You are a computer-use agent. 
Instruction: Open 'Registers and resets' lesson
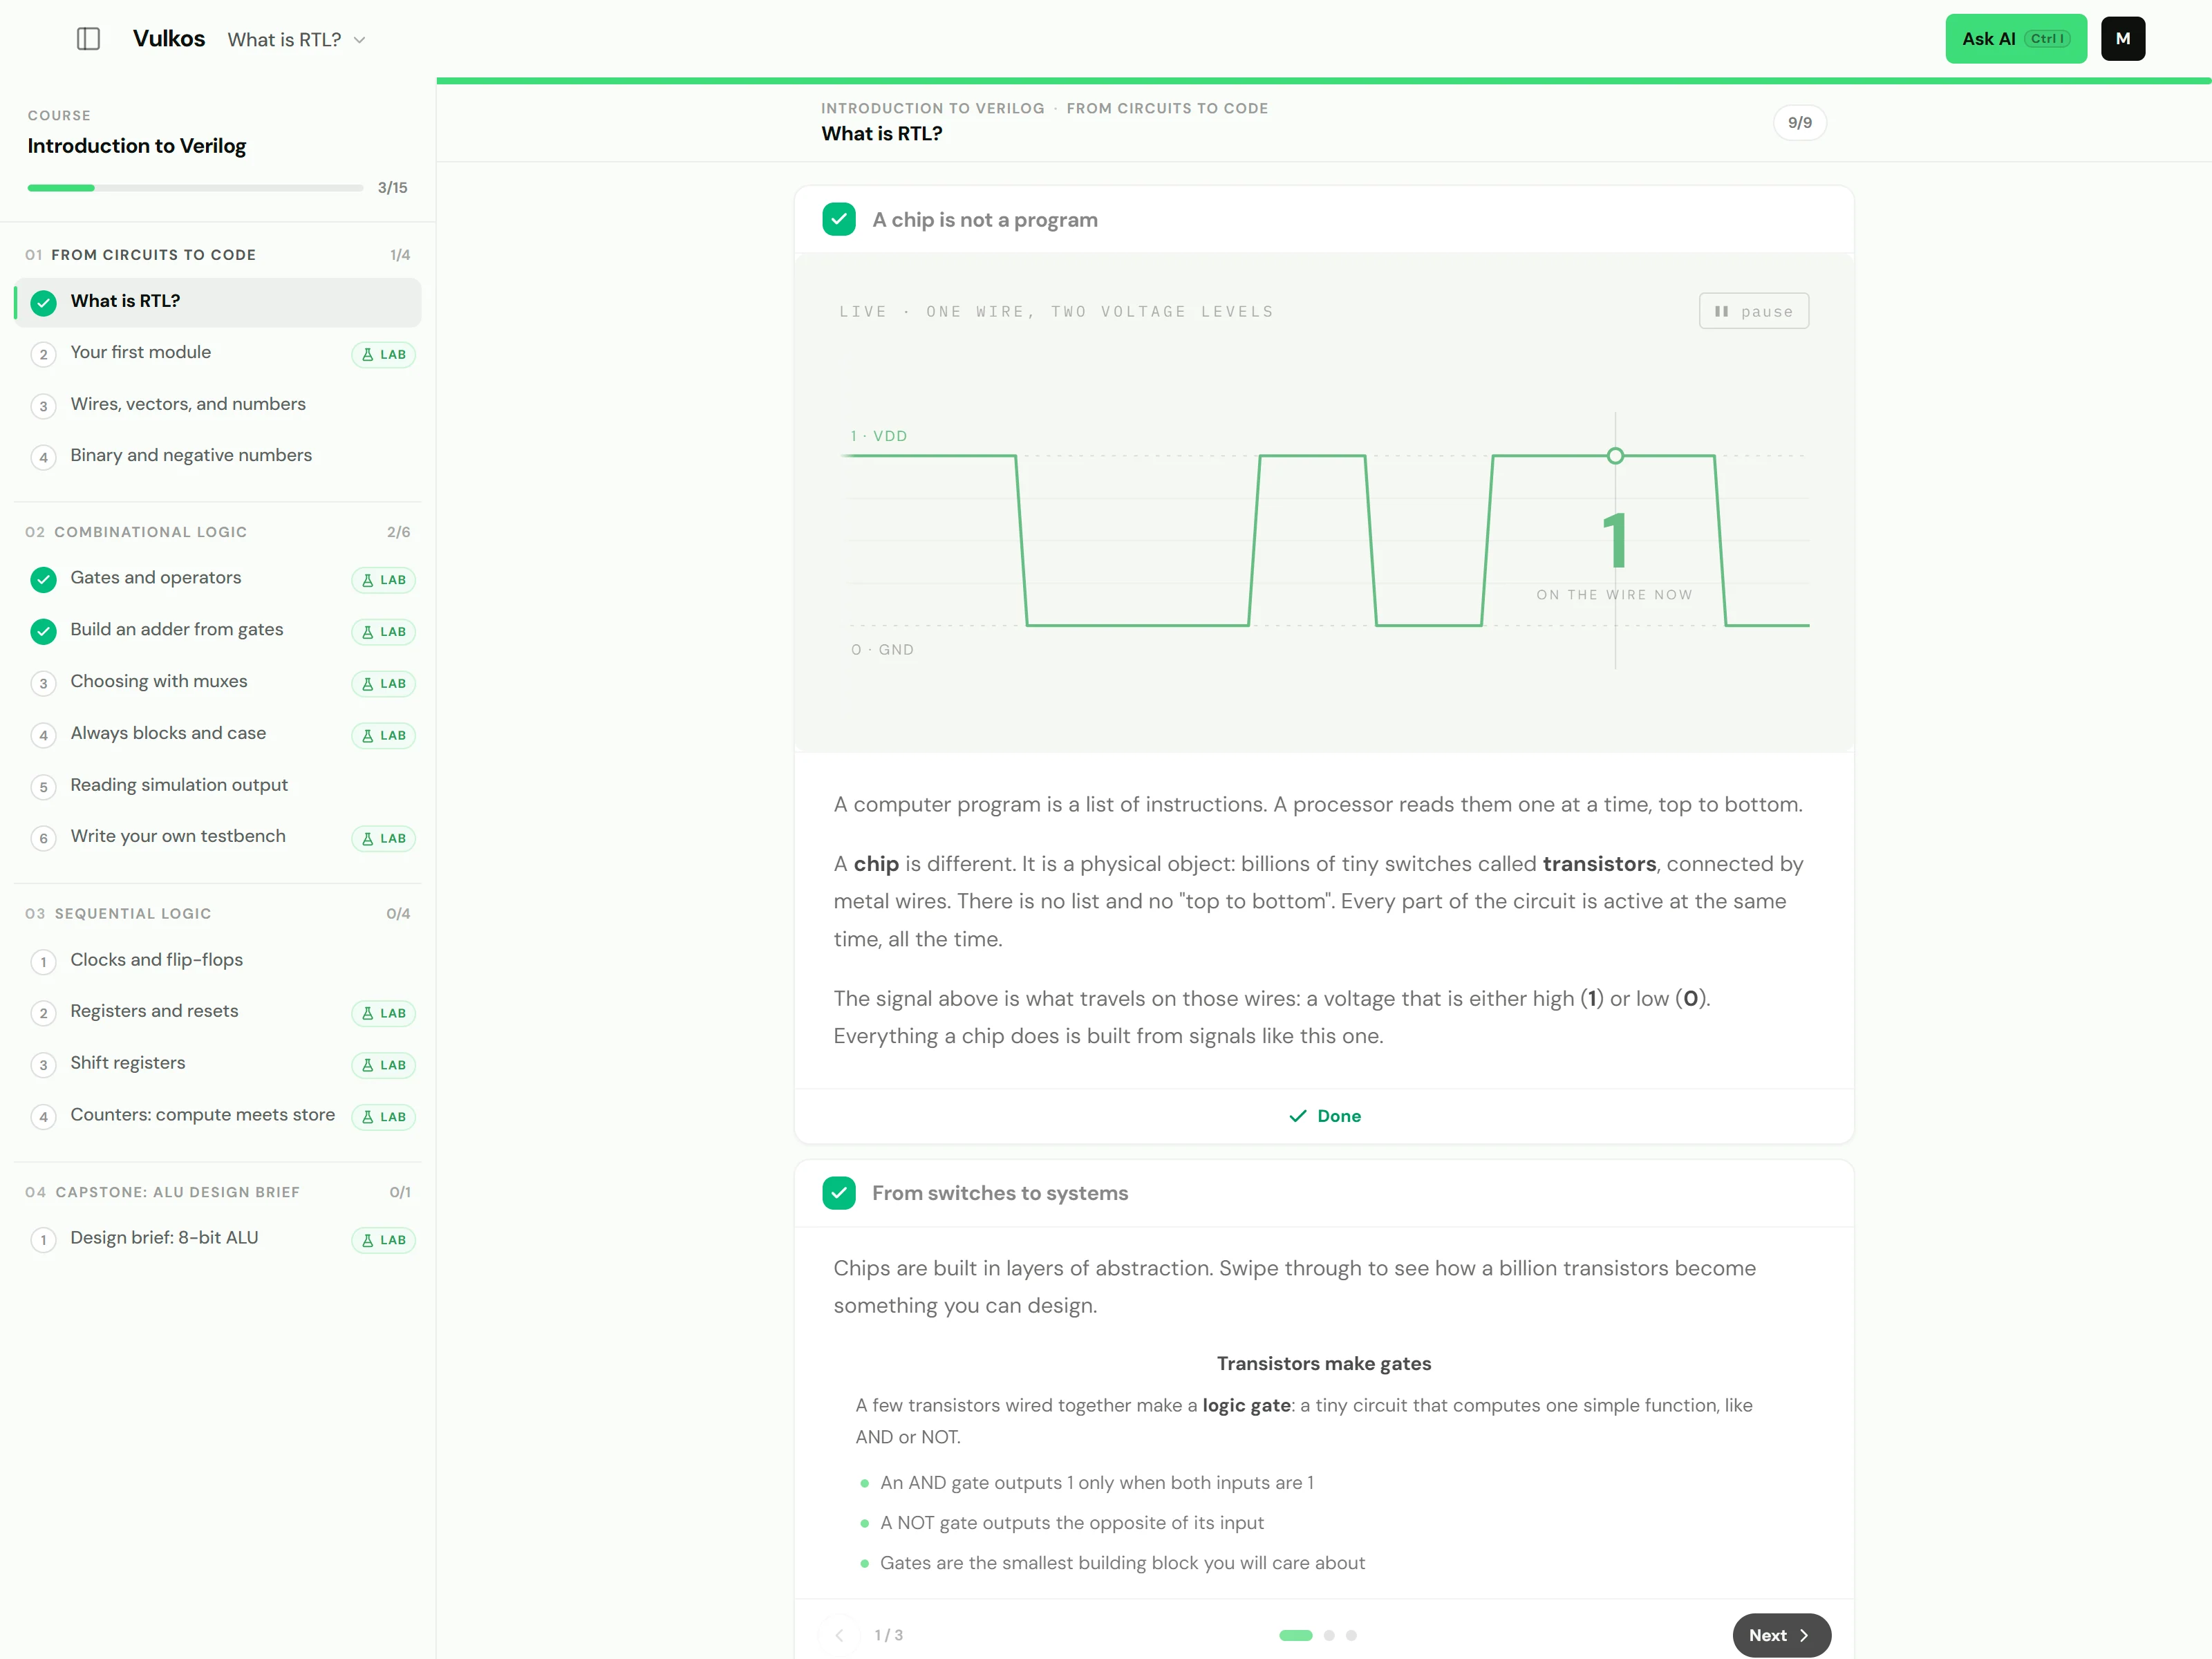(218, 1012)
